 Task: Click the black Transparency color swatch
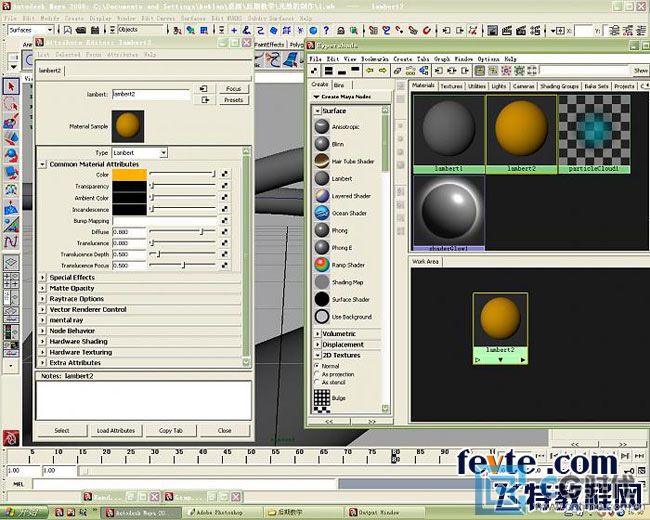tap(129, 186)
